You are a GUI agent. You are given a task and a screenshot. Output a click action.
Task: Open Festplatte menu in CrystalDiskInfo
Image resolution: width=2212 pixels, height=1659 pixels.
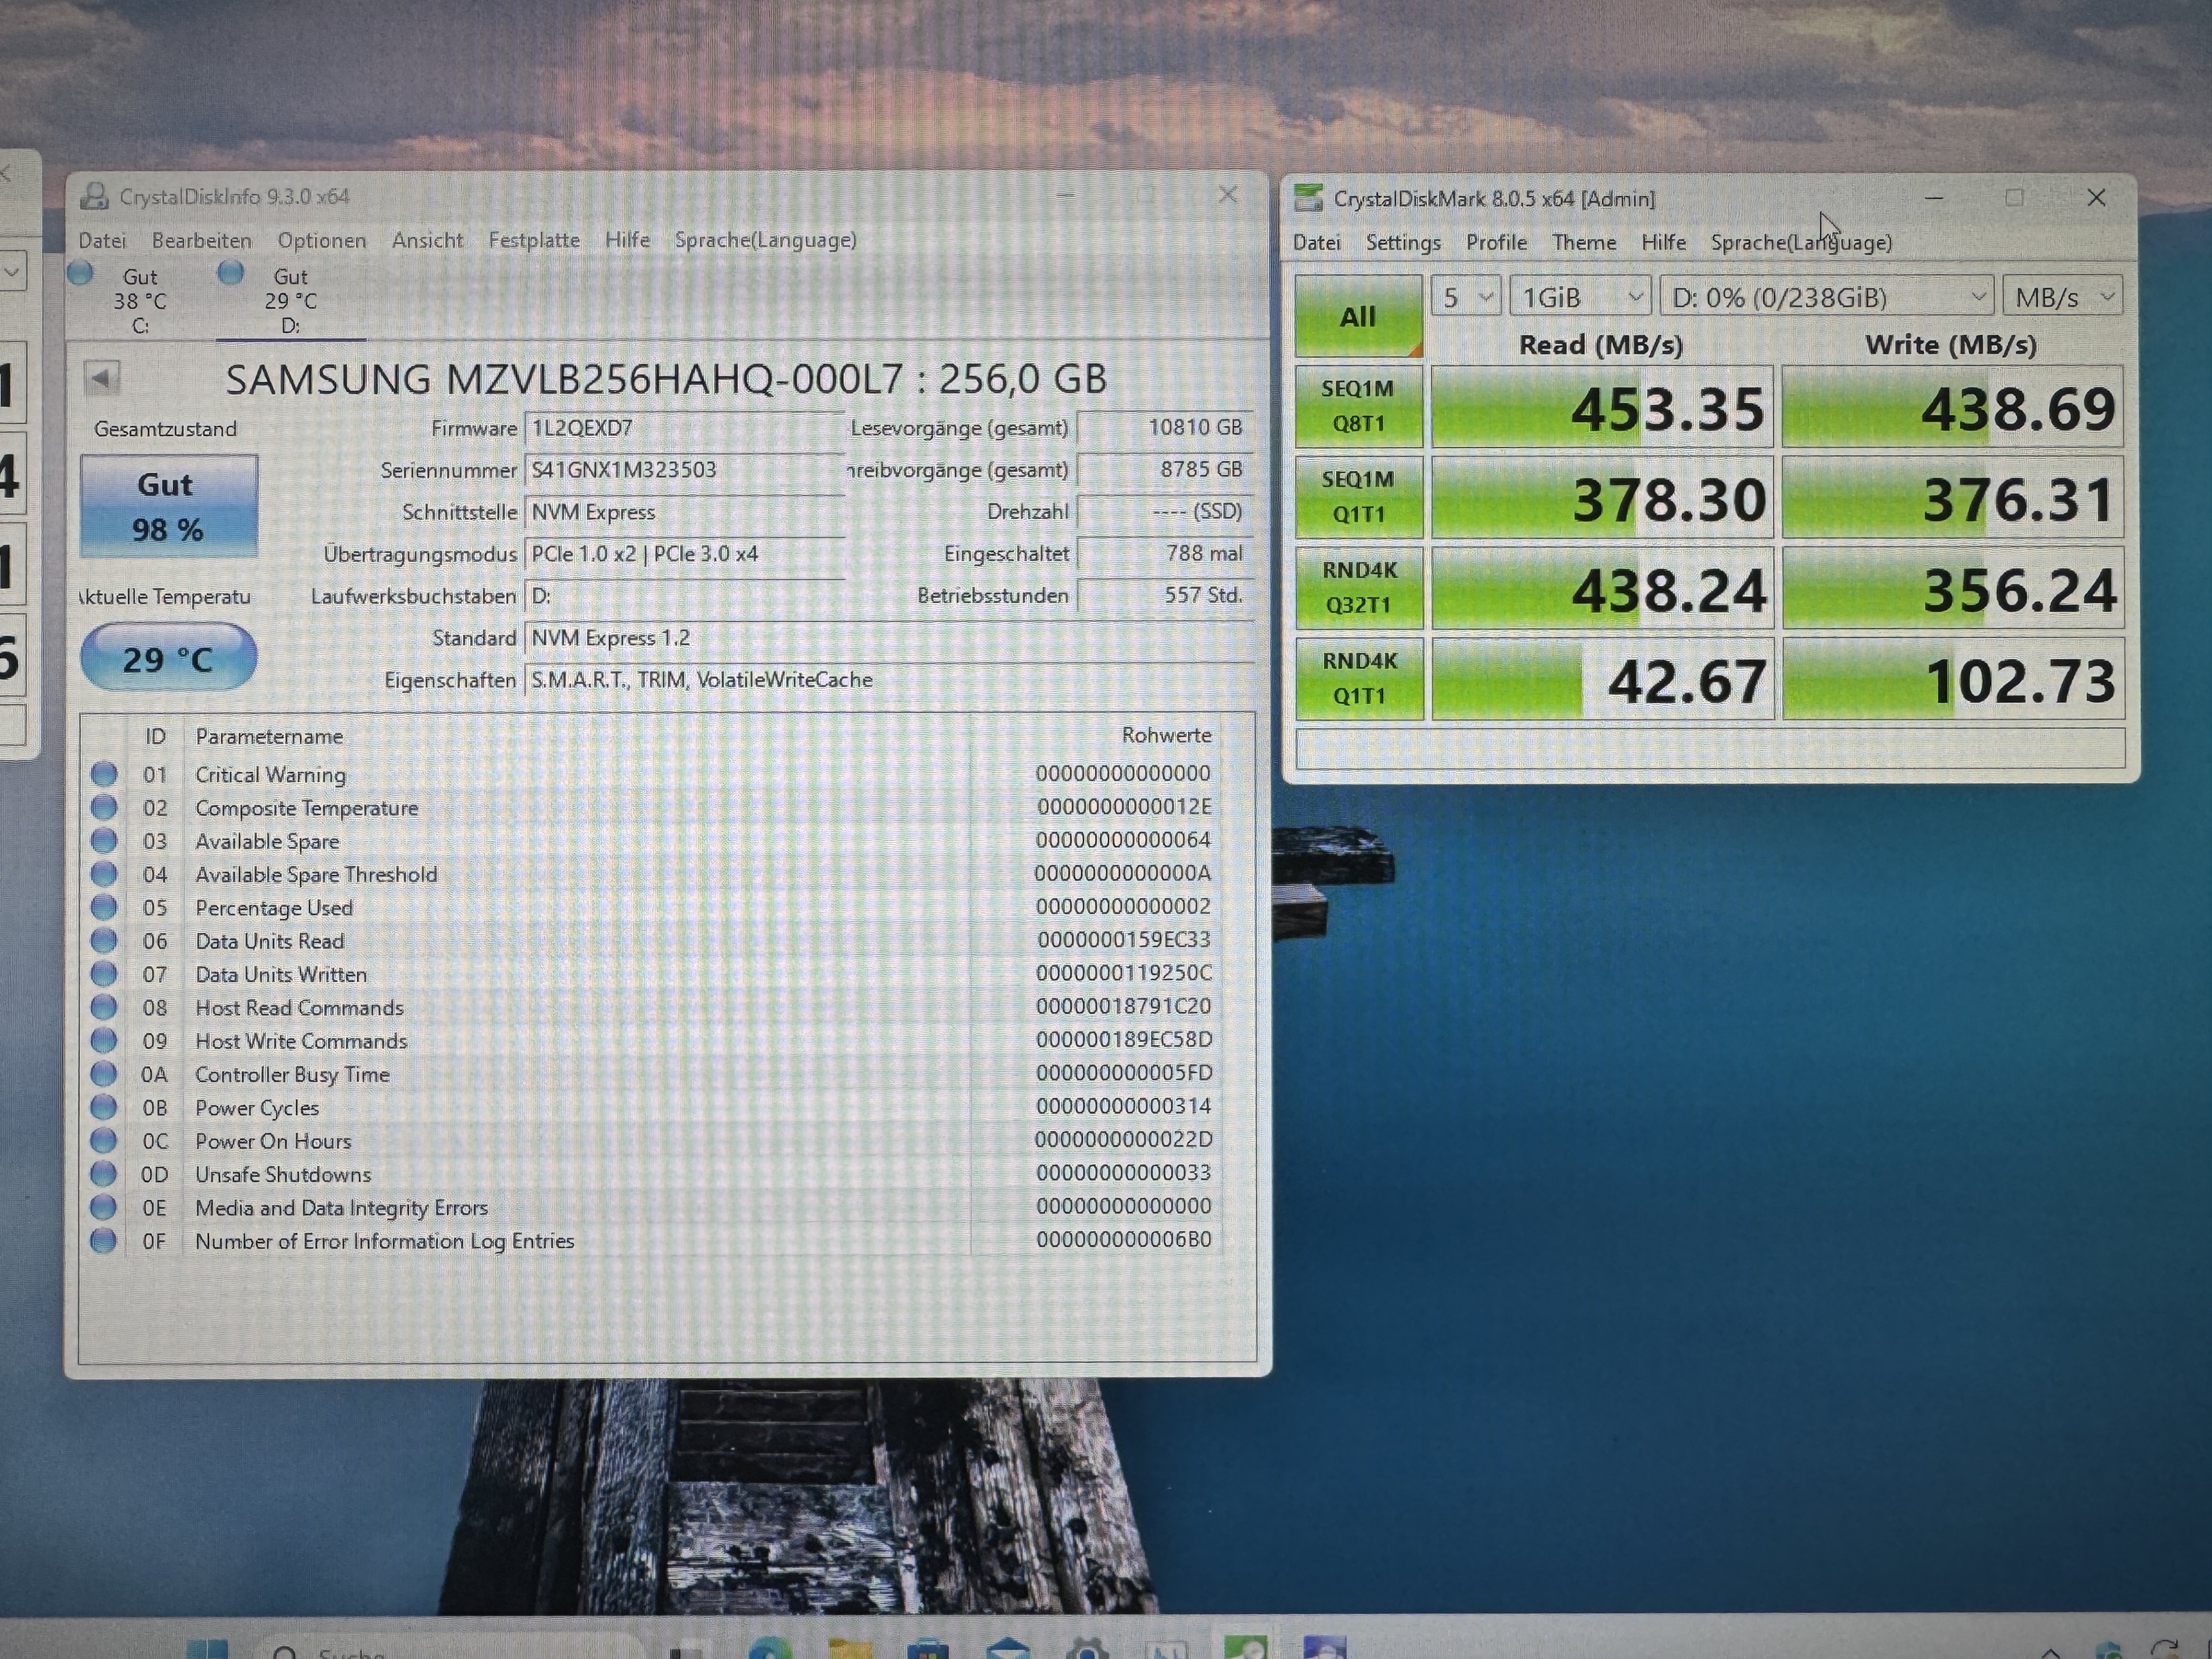pos(534,240)
